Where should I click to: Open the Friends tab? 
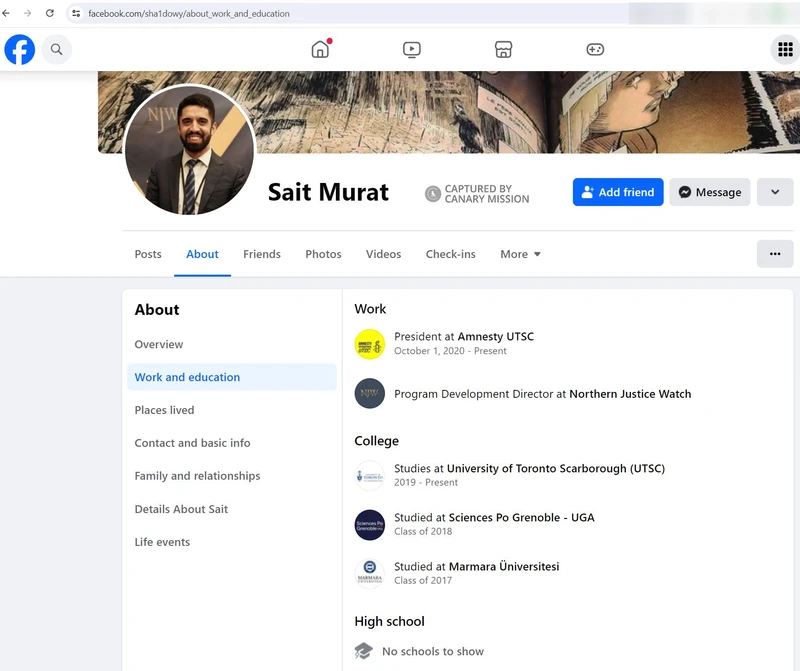click(x=262, y=254)
